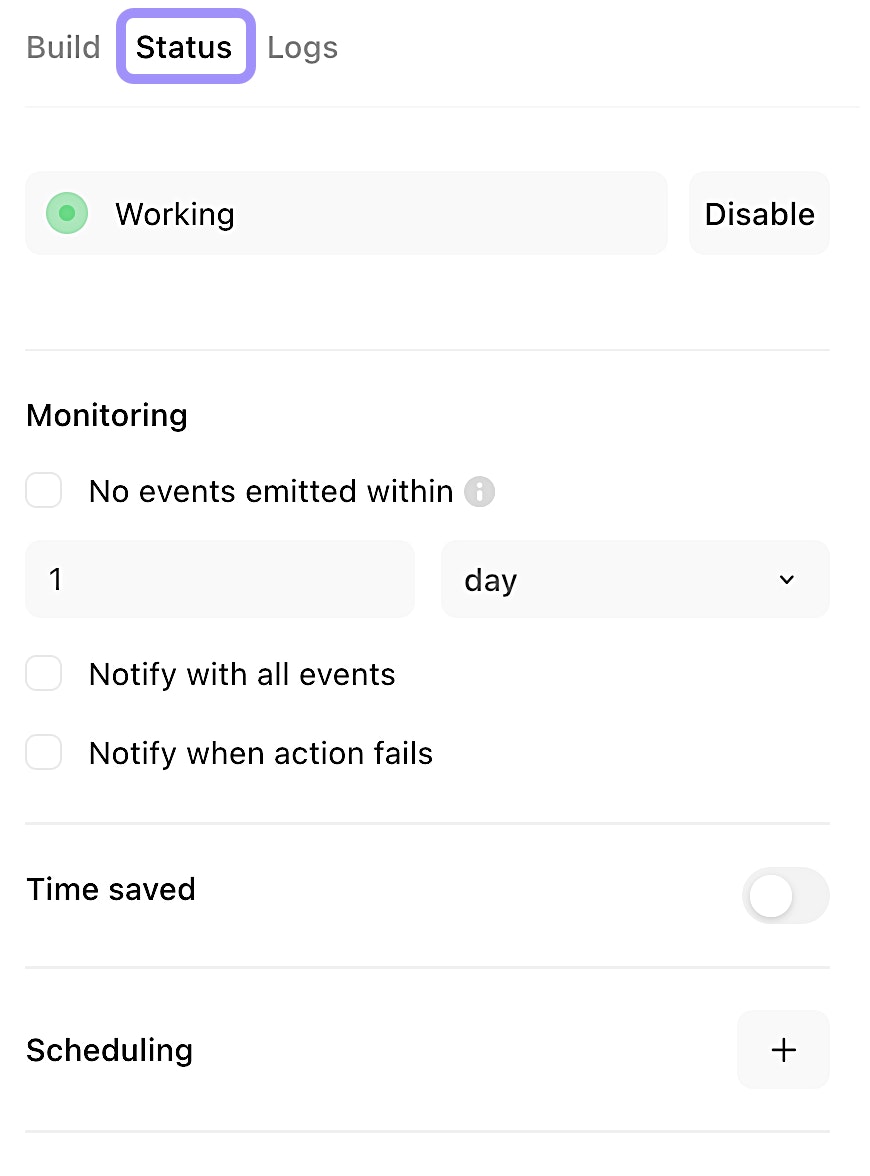Click the green Working status indicator
The height and width of the screenshot is (1176, 870).
pos(67,213)
